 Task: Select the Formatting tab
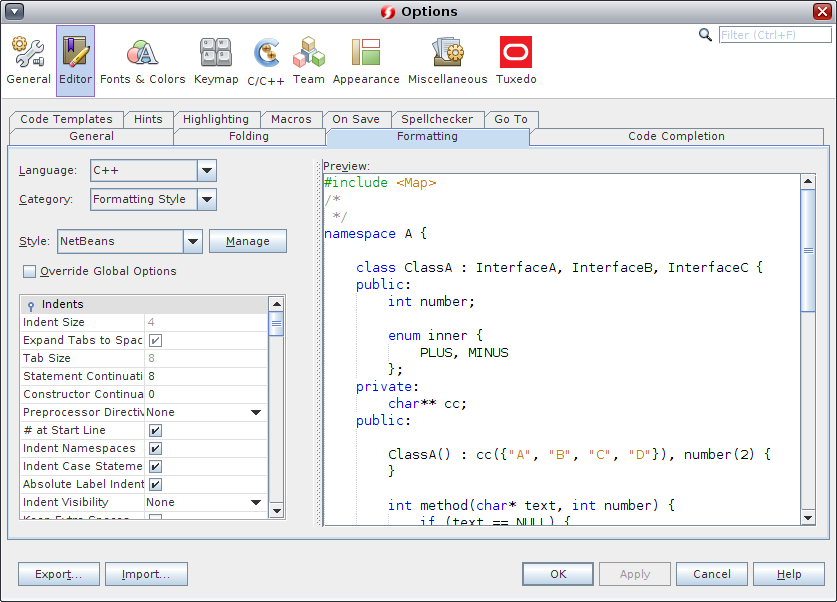428,136
